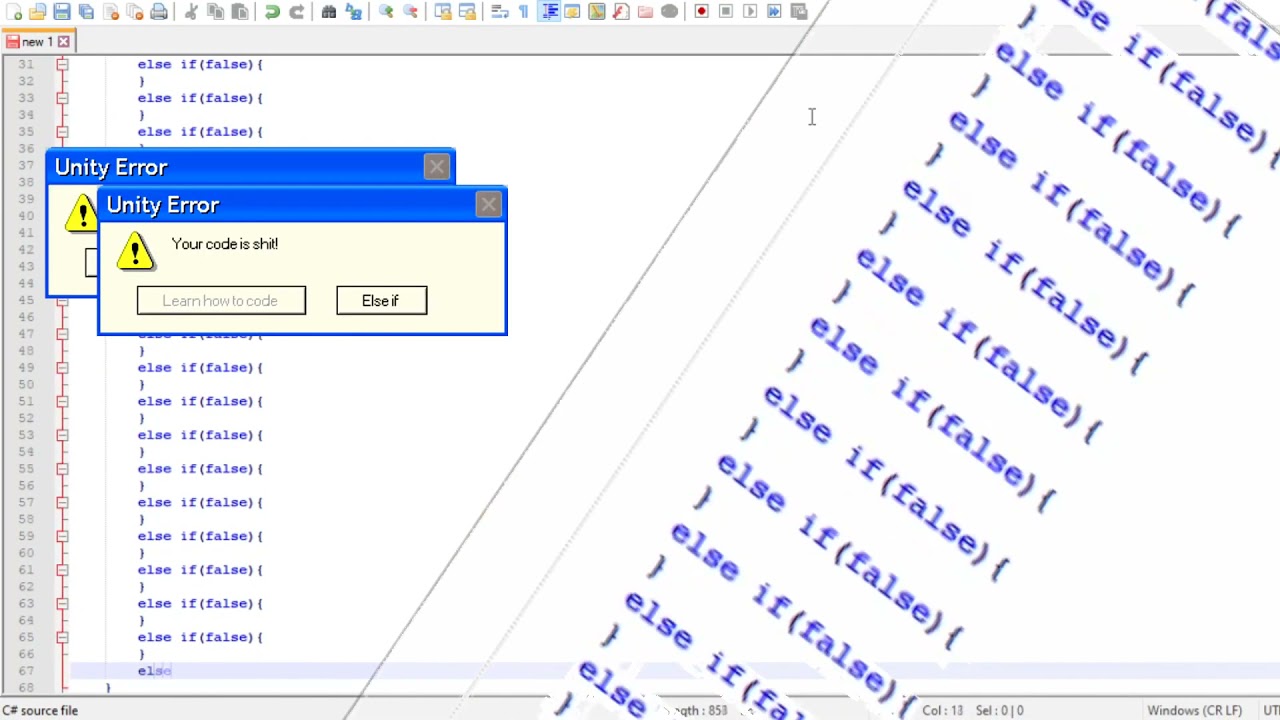Toggle synchronized vertical scrolling

click(443, 12)
